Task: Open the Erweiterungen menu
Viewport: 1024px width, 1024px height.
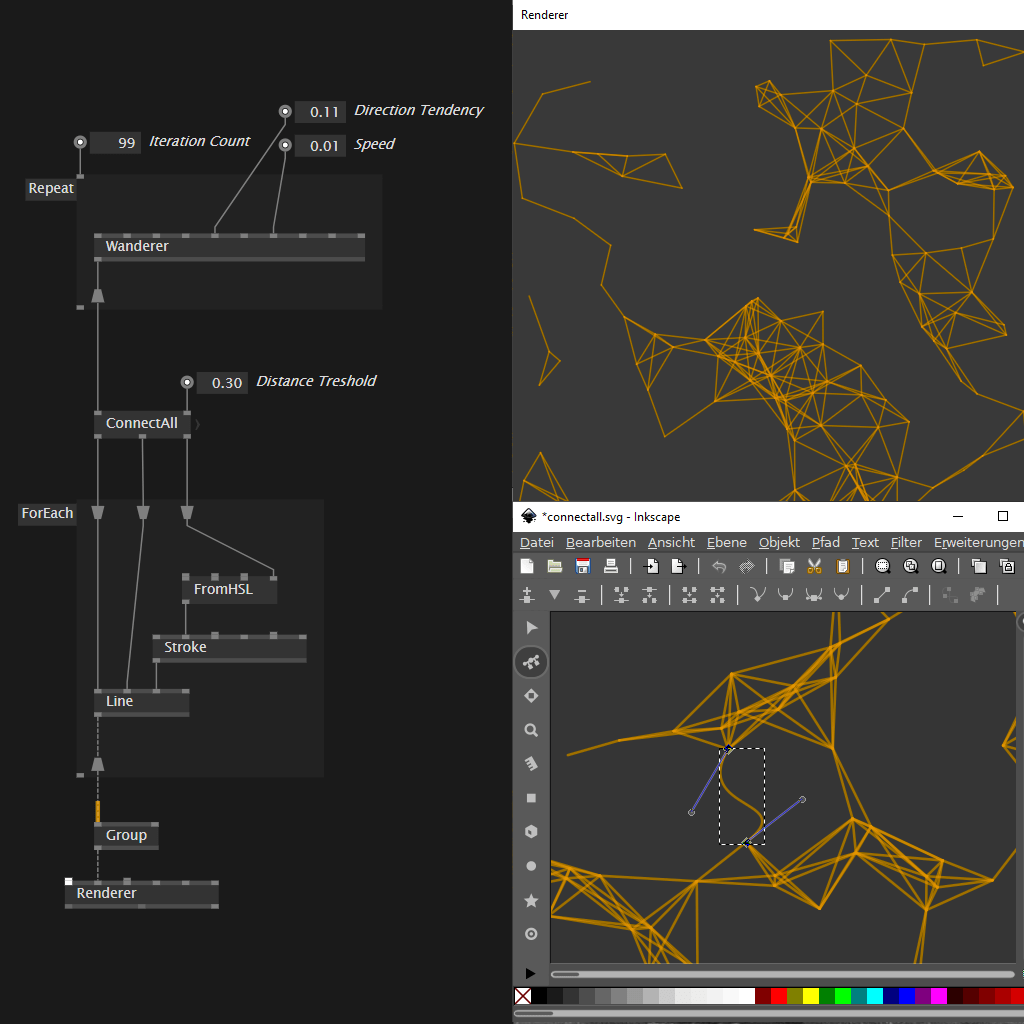Action: tap(975, 542)
